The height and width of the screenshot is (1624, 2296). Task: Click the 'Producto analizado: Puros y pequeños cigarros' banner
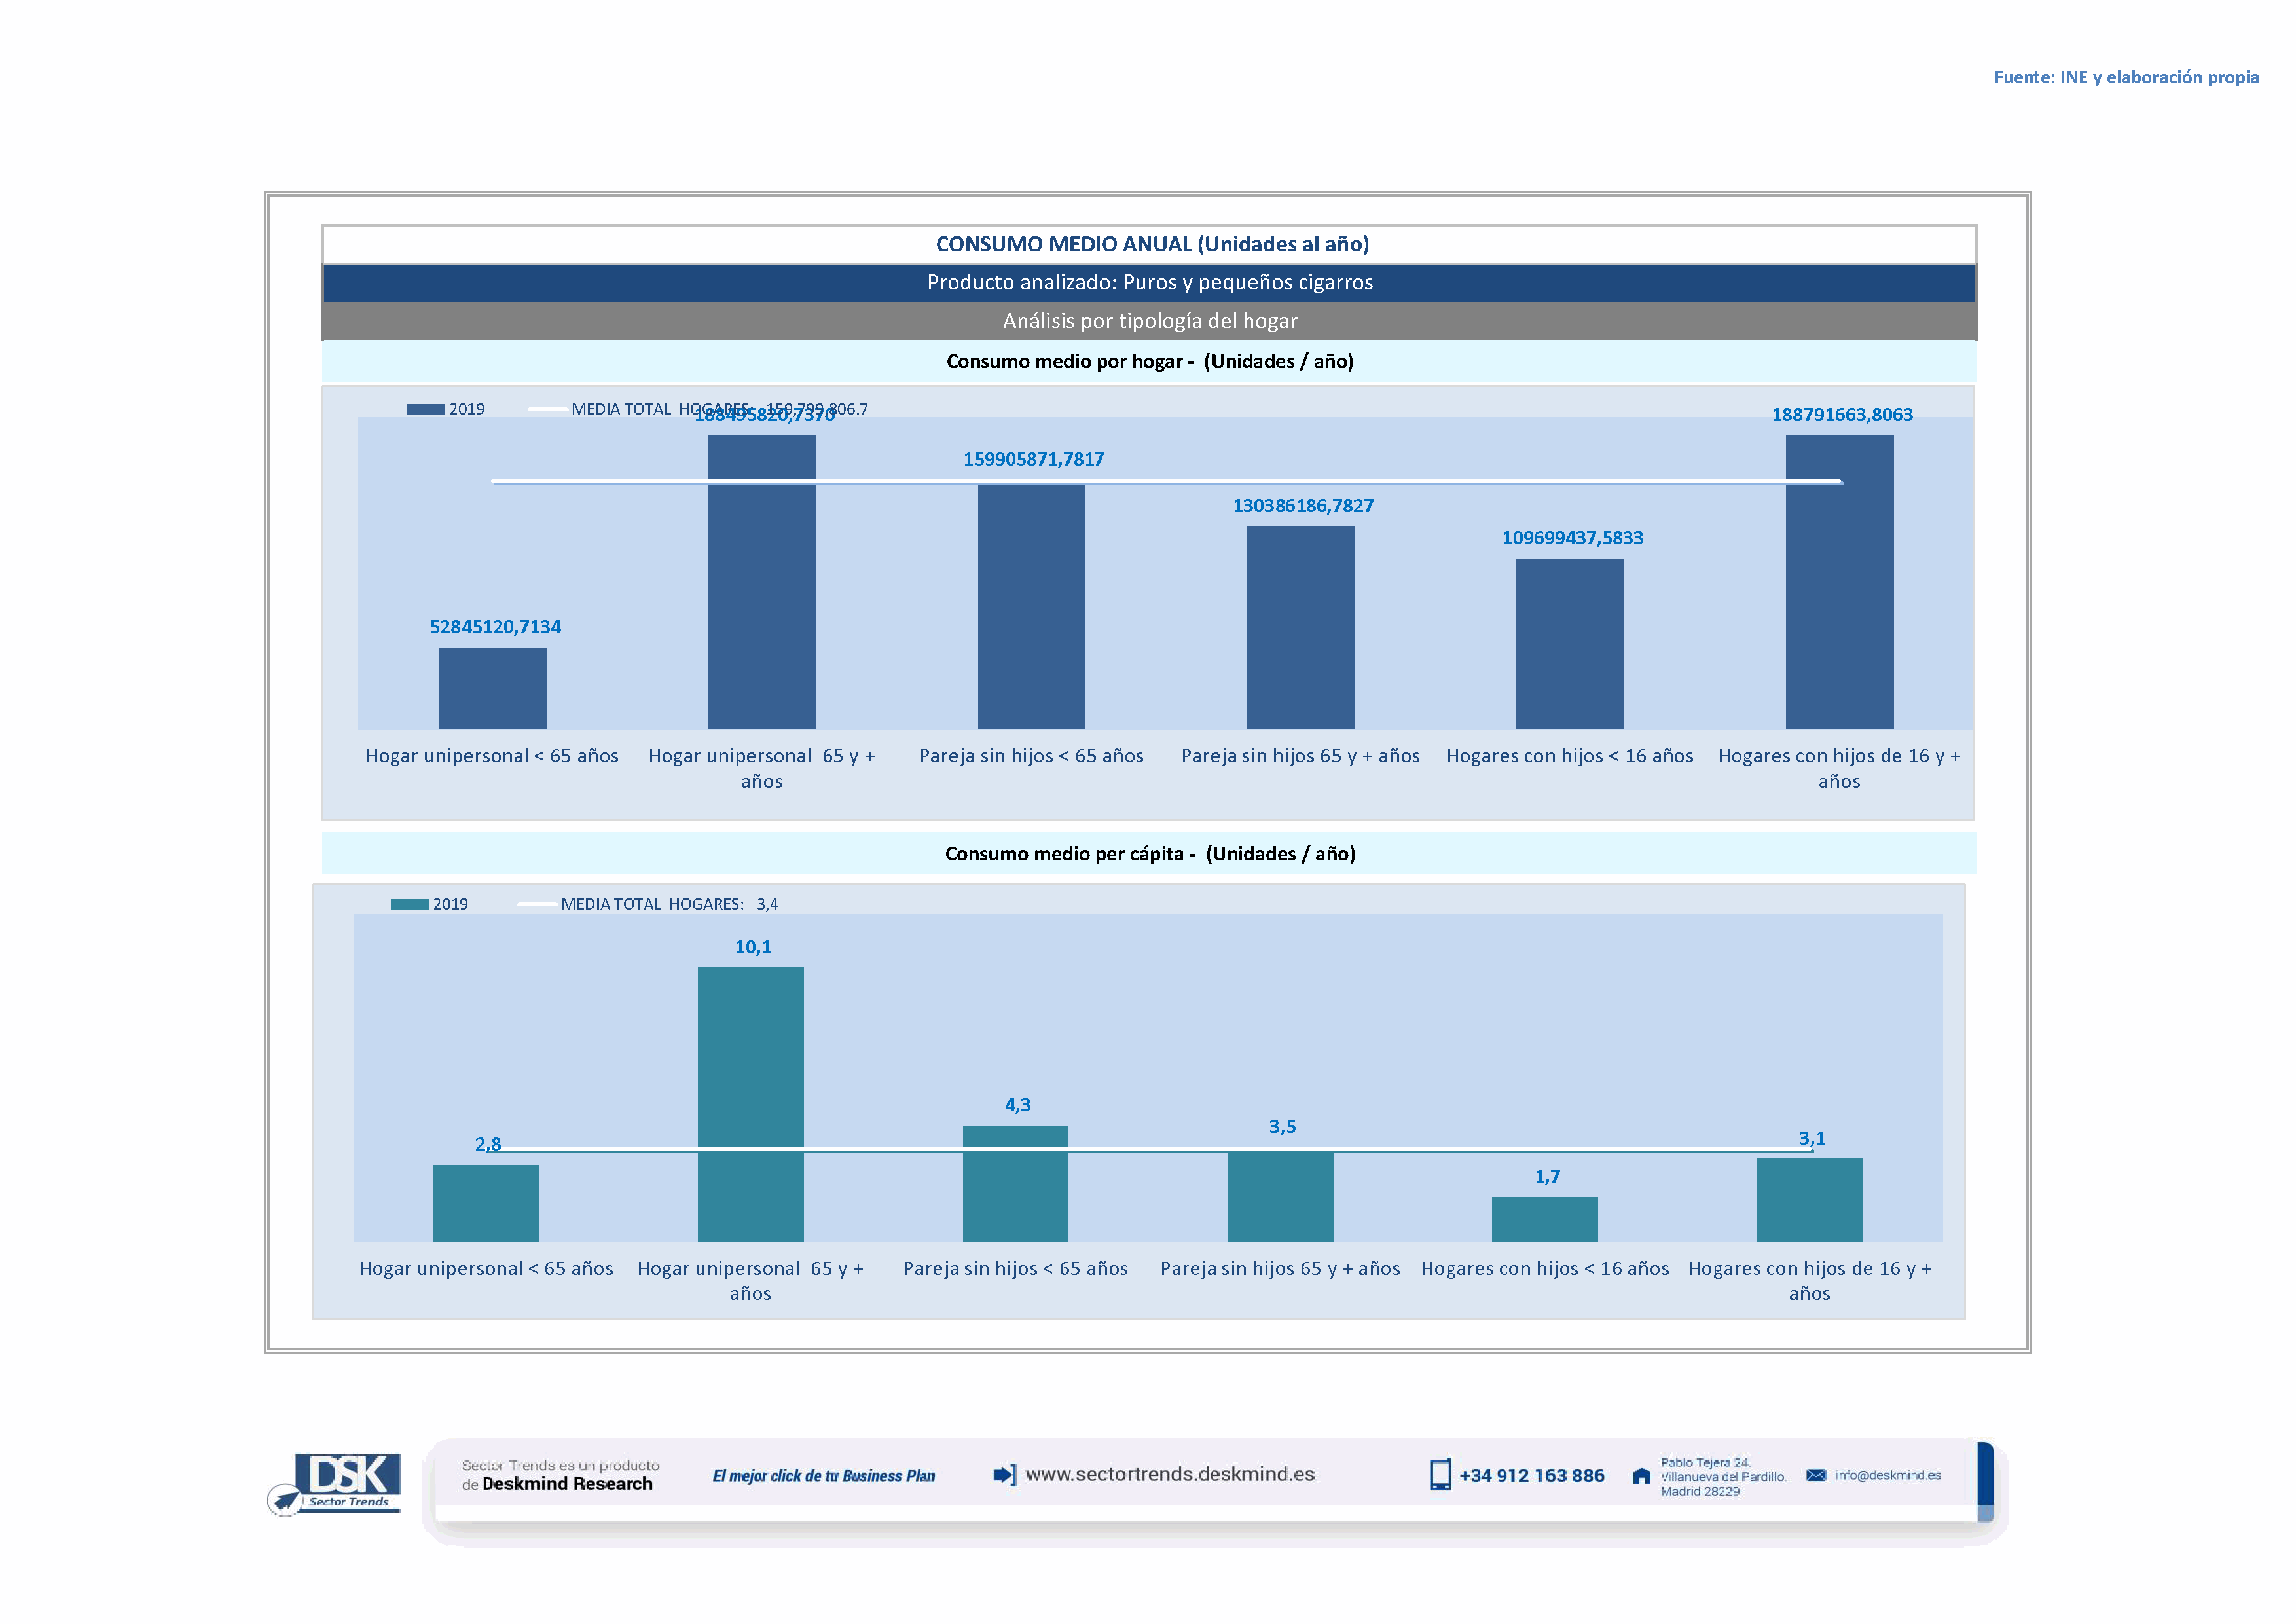(x=1149, y=282)
